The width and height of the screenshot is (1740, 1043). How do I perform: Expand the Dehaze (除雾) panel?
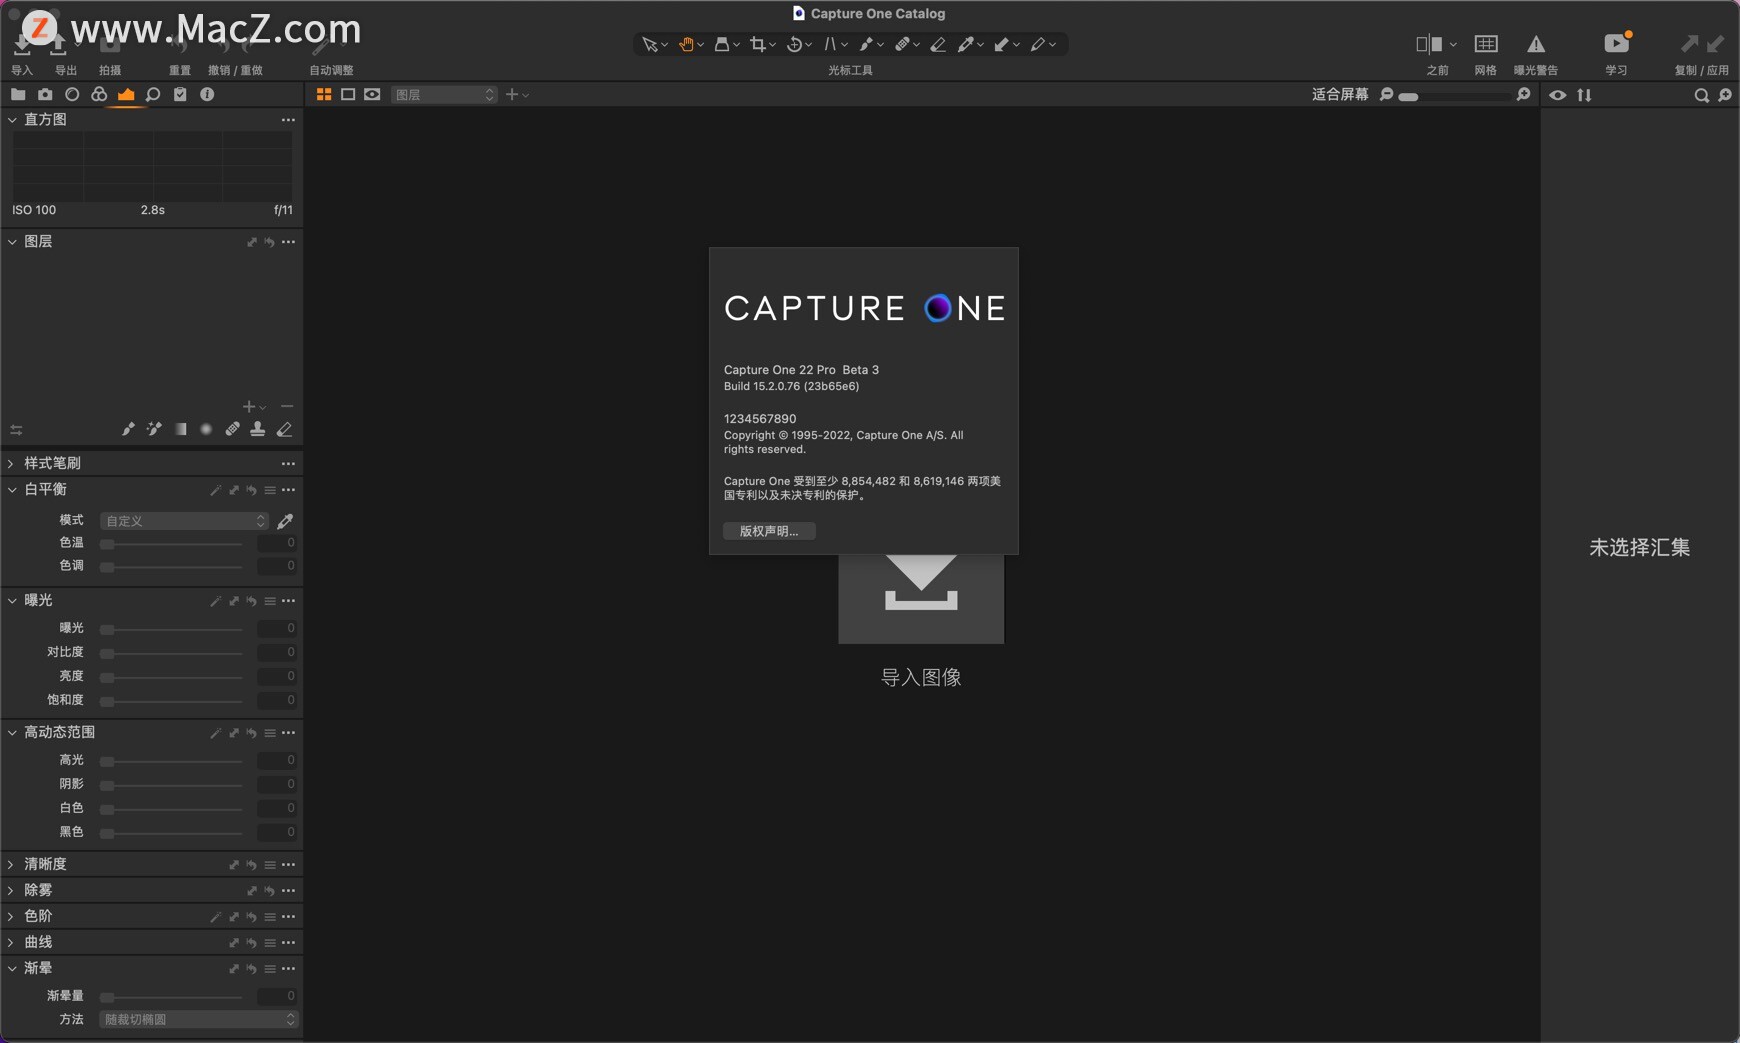11,890
